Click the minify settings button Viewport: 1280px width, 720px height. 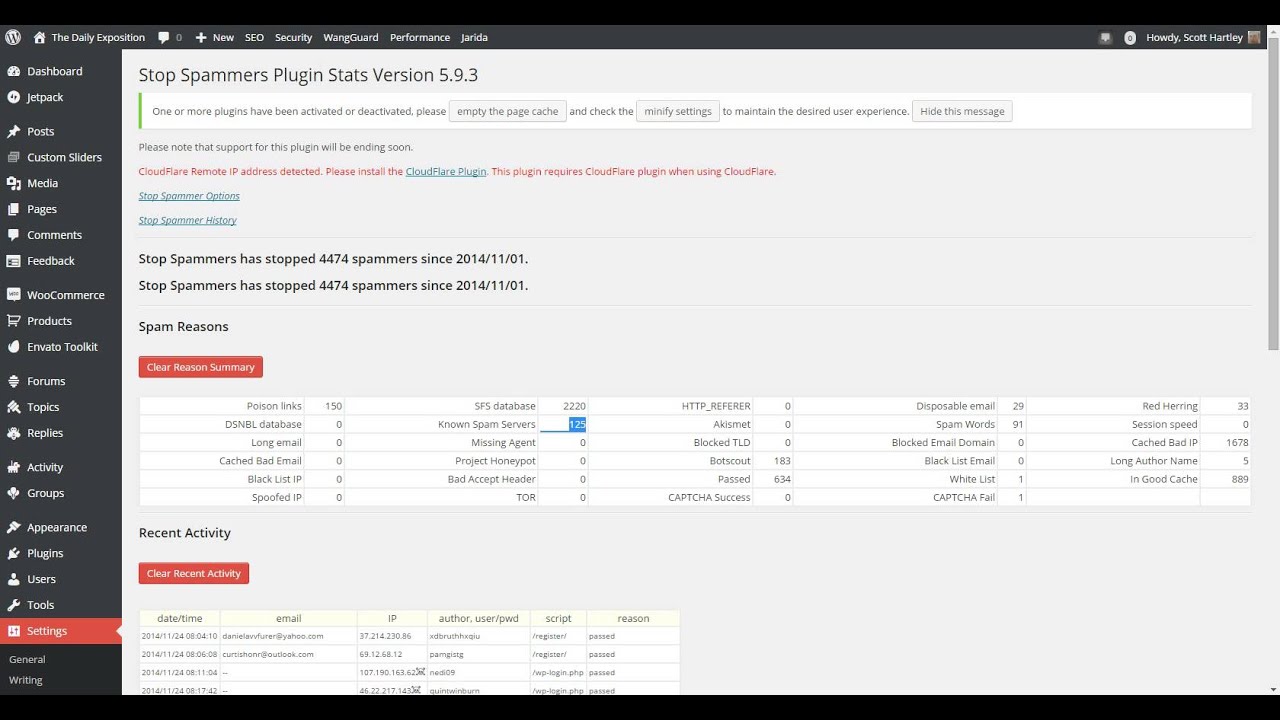678,111
